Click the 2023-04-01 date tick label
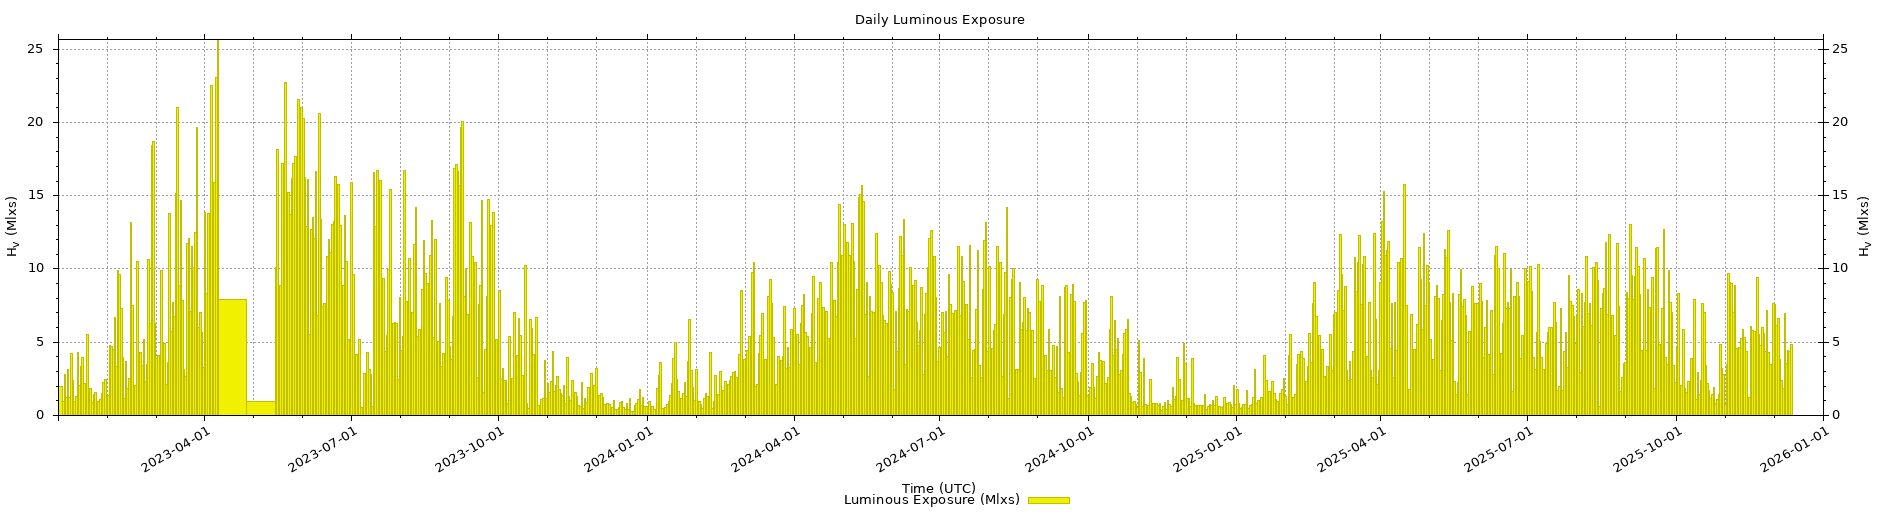This screenshot has width=1900, height=512. pos(176,450)
